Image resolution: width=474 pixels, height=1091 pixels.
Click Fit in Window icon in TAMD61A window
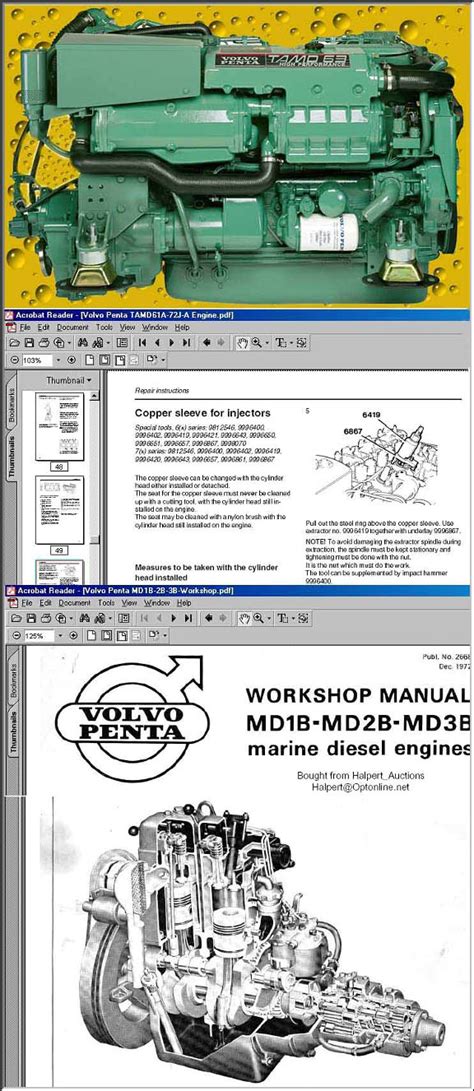click(104, 360)
